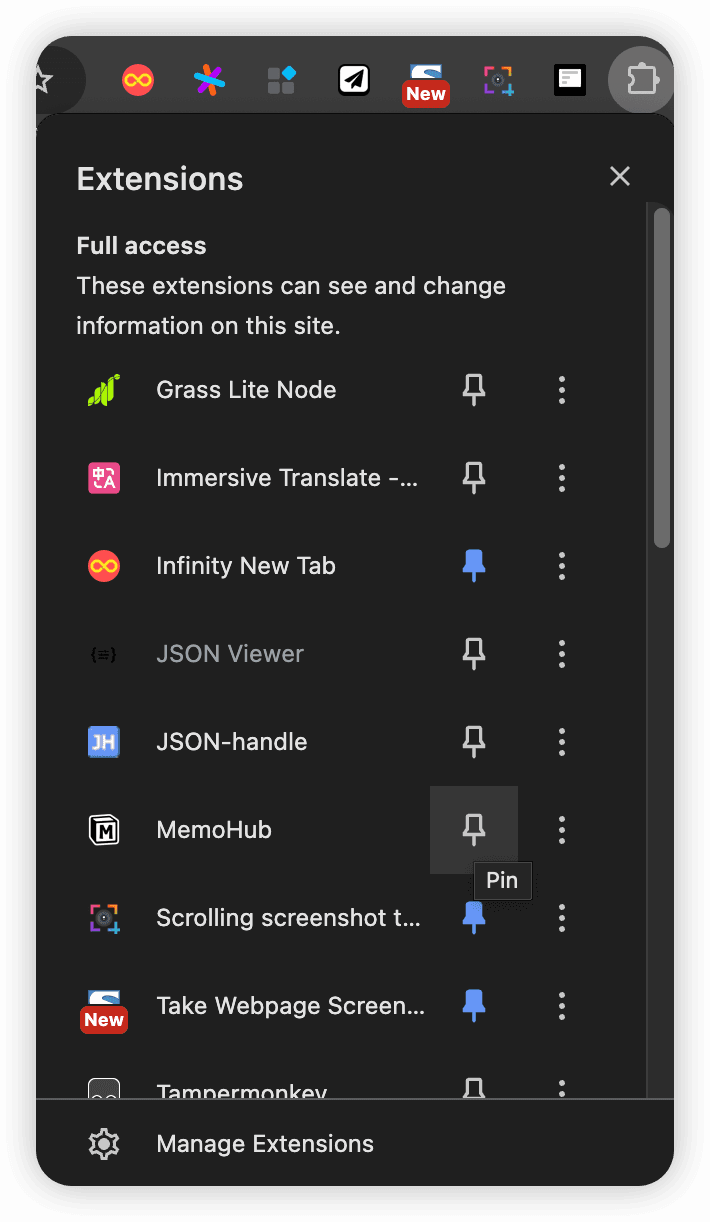Viewport: 710px width, 1222px height.
Task: Click the paper plane toolbar extension icon
Action: 354,79
